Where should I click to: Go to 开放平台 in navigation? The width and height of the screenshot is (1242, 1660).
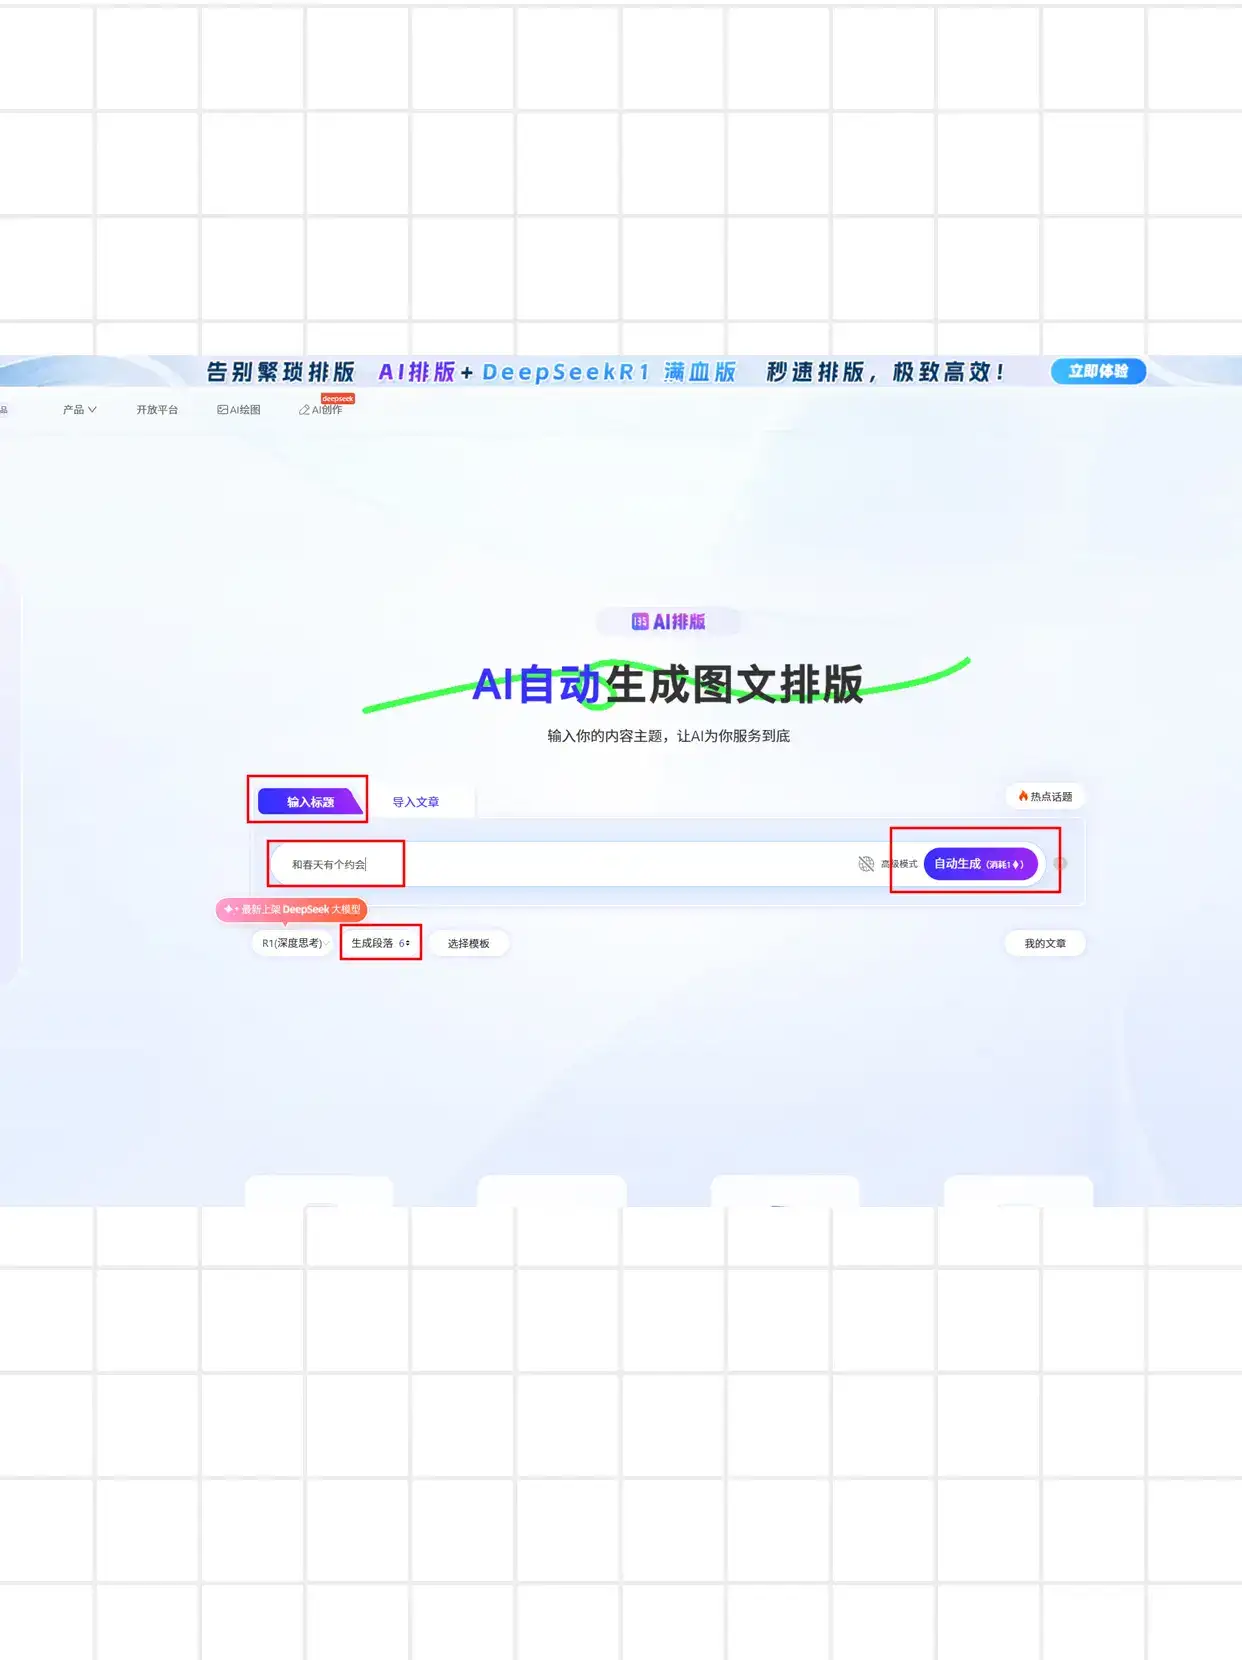[157, 410]
